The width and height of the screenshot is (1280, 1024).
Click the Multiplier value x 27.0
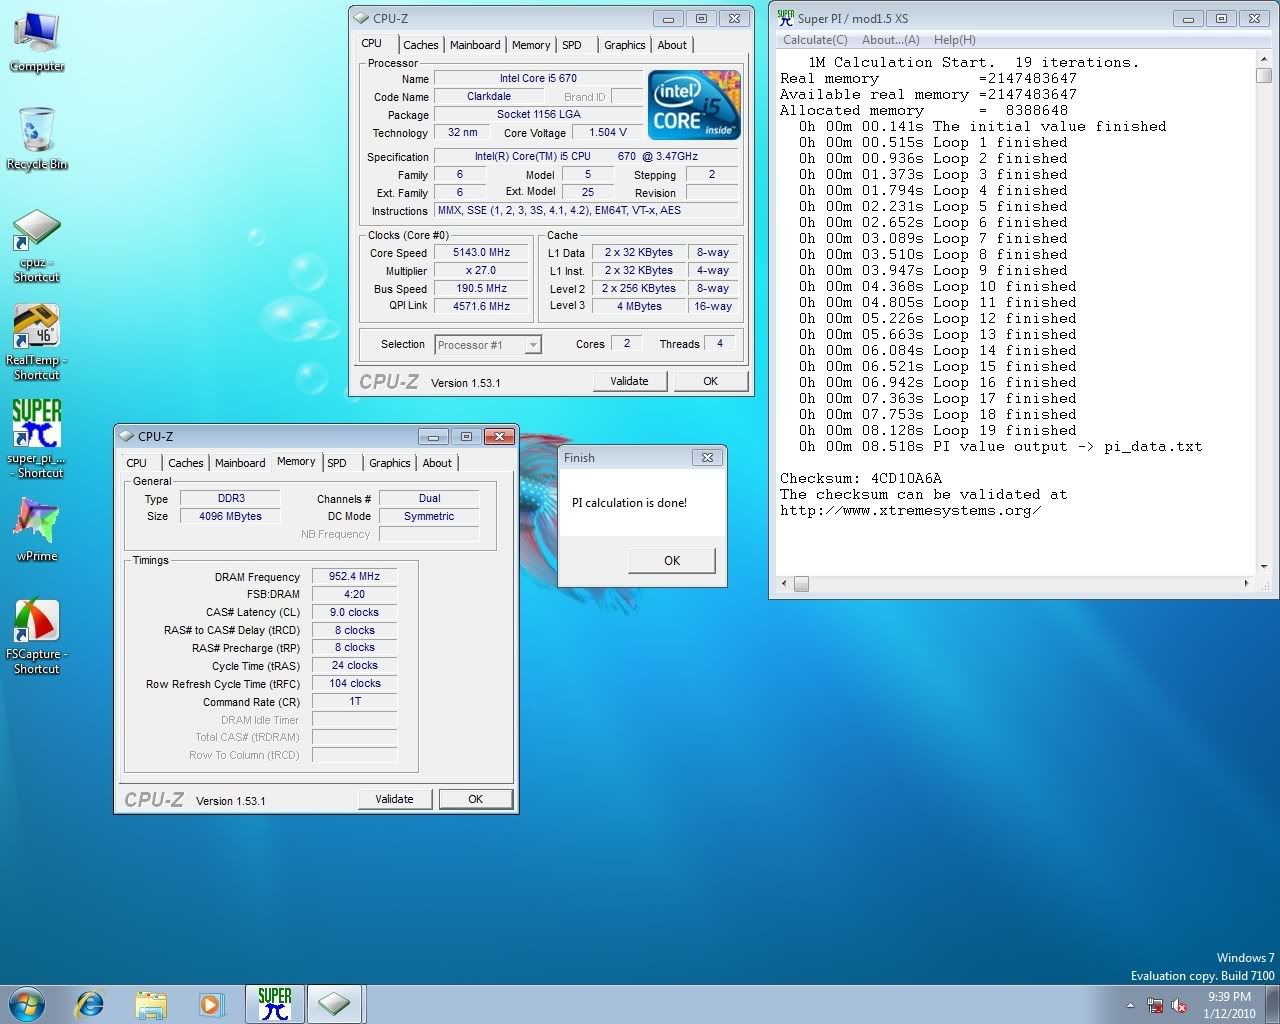click(x=481, y=271)
